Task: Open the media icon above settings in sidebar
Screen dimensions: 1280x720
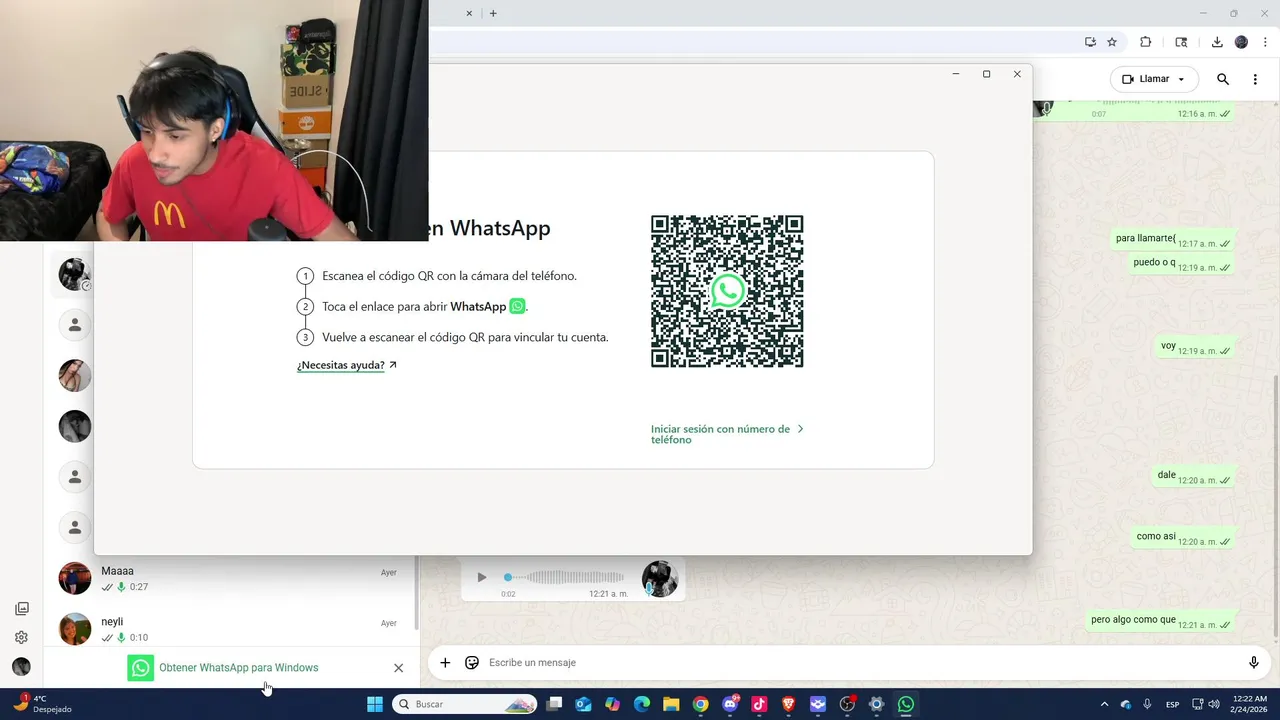Action: 21,609
